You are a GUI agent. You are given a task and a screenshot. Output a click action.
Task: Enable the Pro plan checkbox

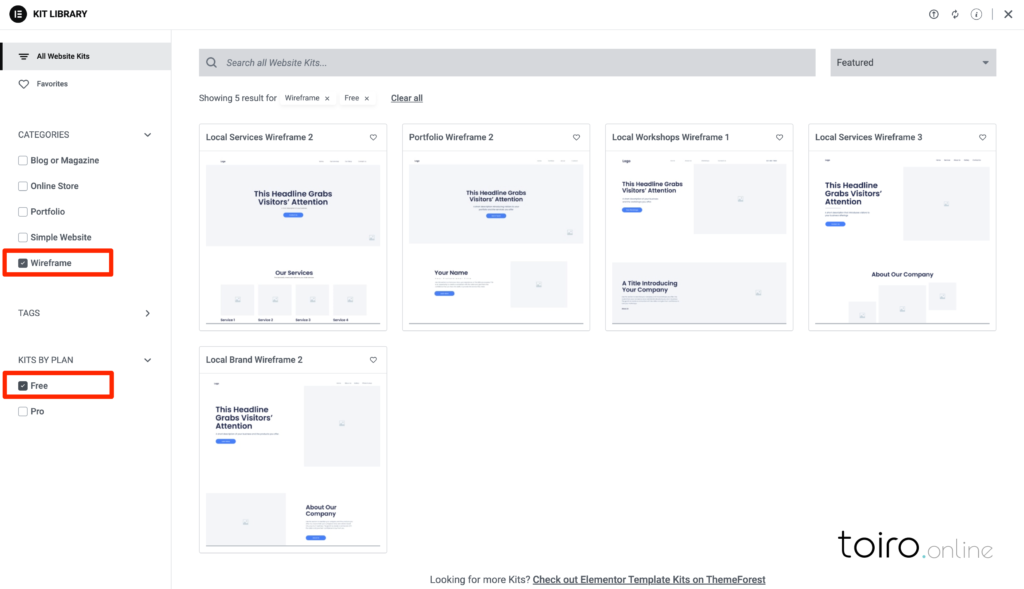click(x=23, y=412)
